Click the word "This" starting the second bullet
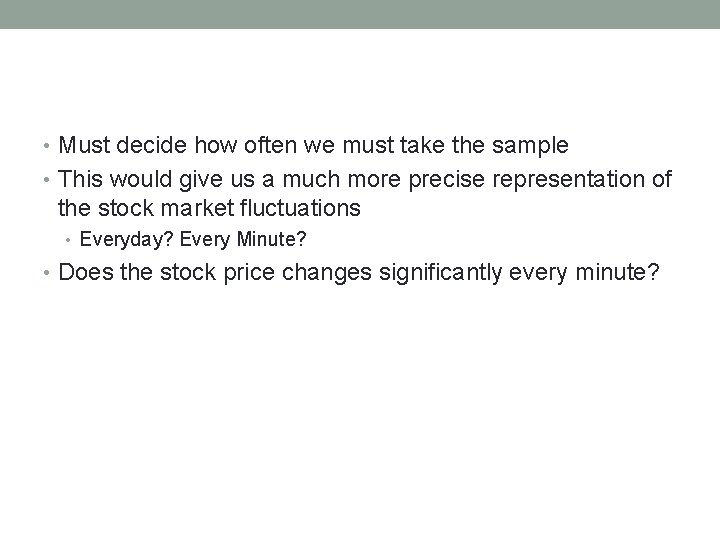Image resolution: width=720 pixels, height=540 pixels. [80, 179]
